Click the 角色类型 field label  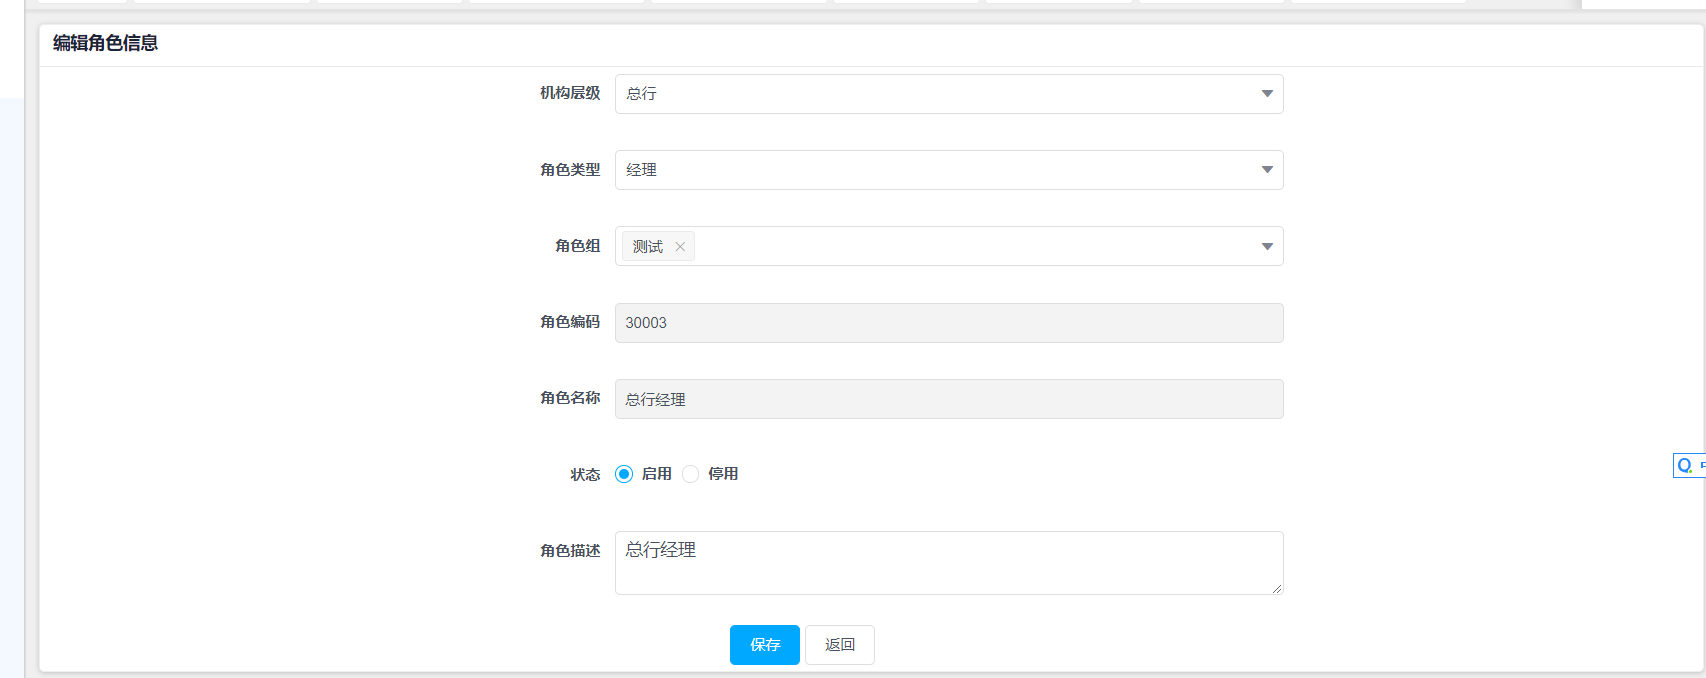coord(570,170)
